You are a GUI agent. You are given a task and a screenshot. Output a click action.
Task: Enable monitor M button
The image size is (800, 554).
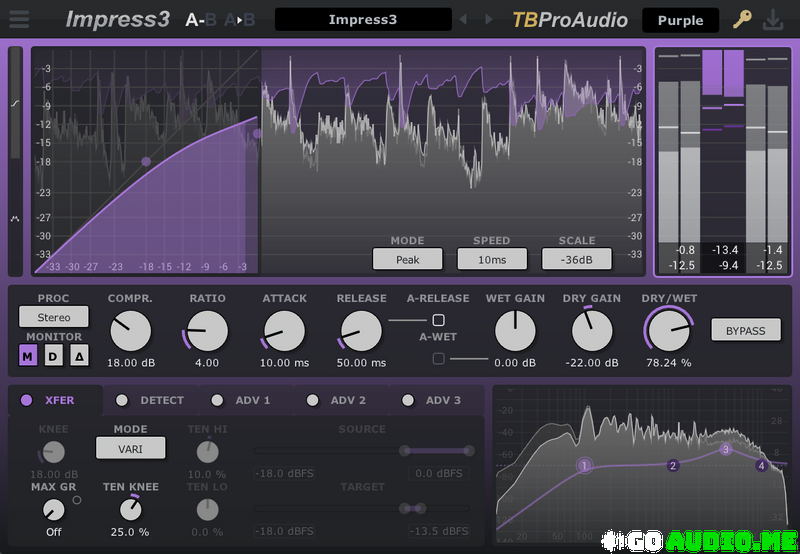(x=28, y=356)
